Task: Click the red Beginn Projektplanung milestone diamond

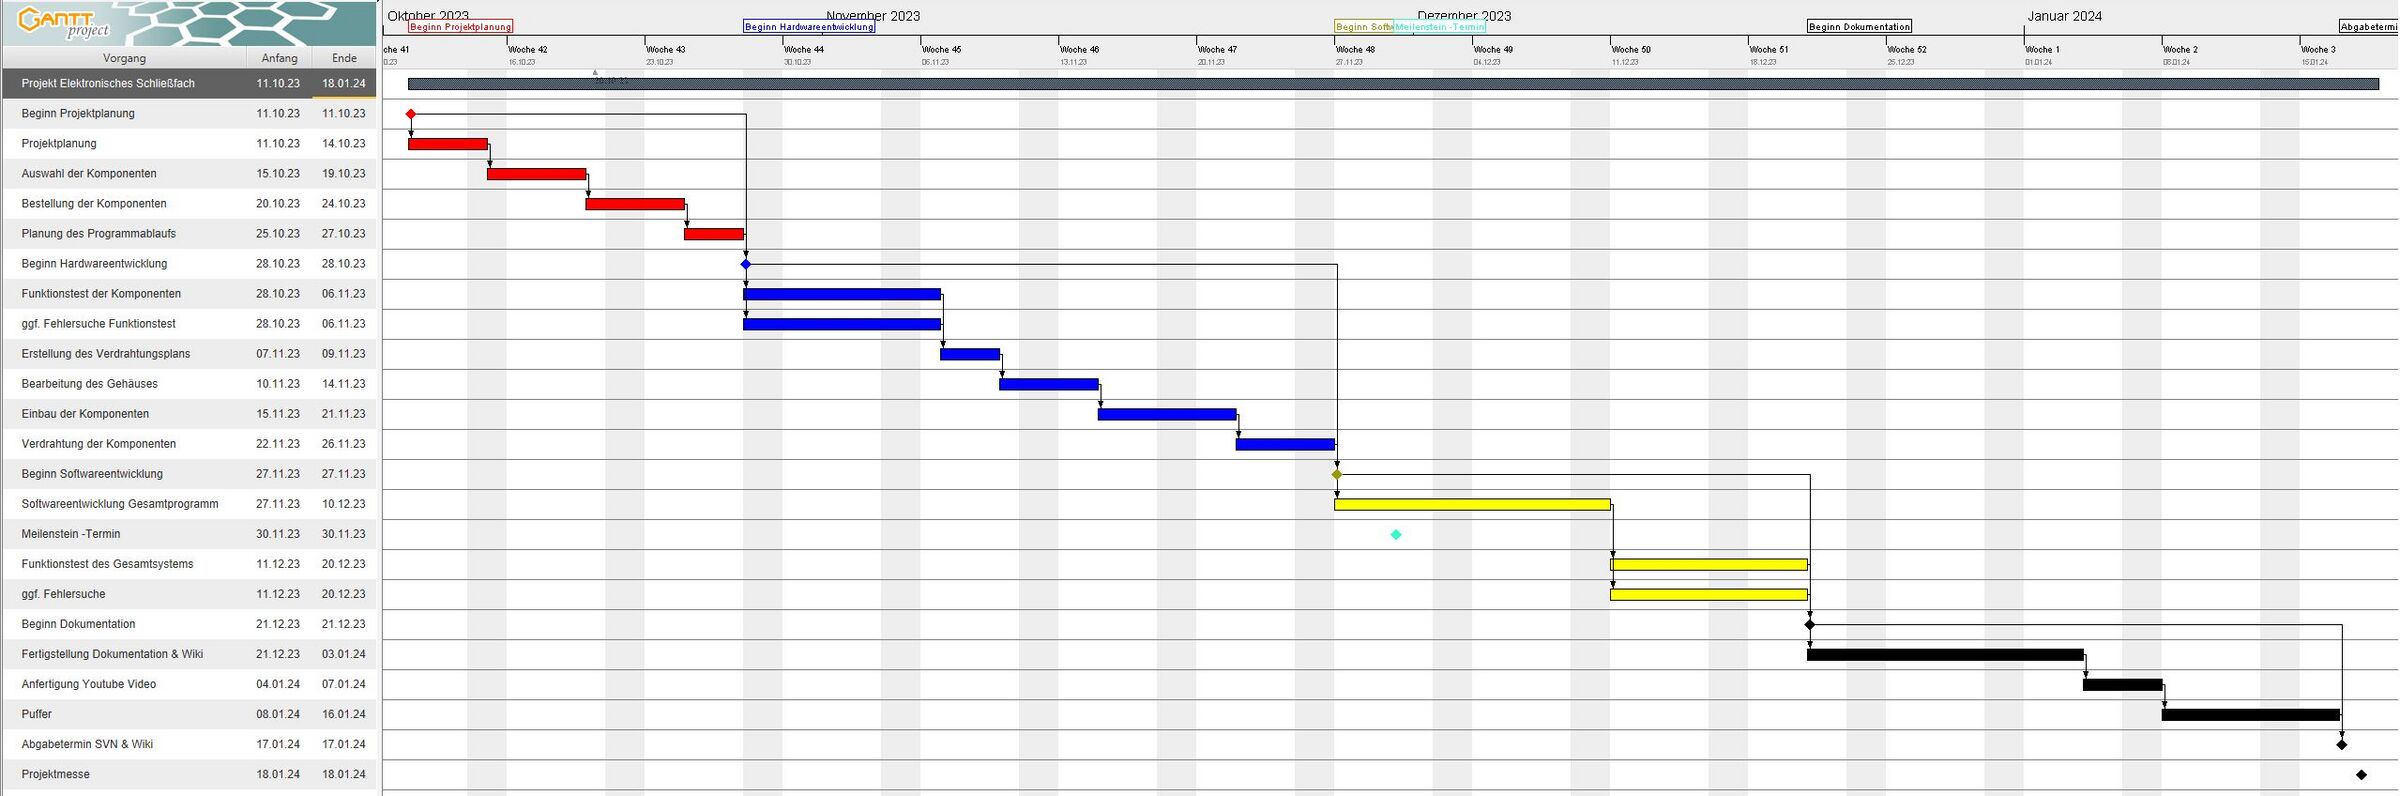Action: 411,114
